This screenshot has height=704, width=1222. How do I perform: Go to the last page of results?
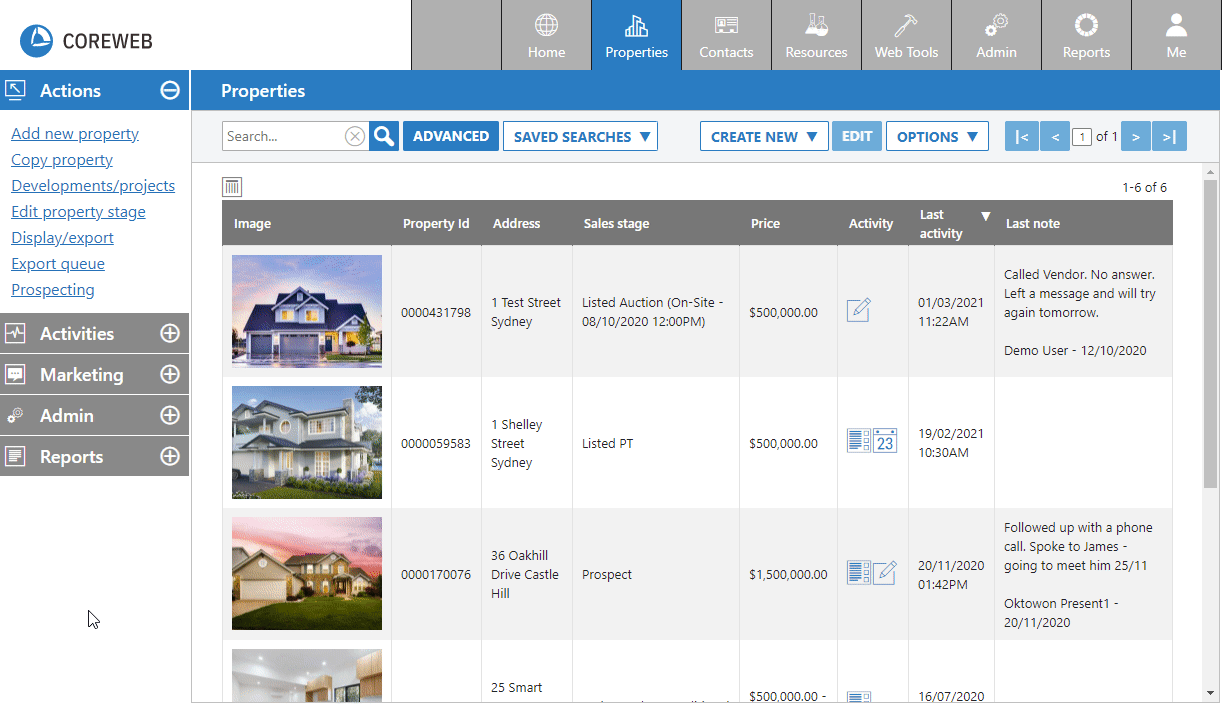pos(1169,137)
